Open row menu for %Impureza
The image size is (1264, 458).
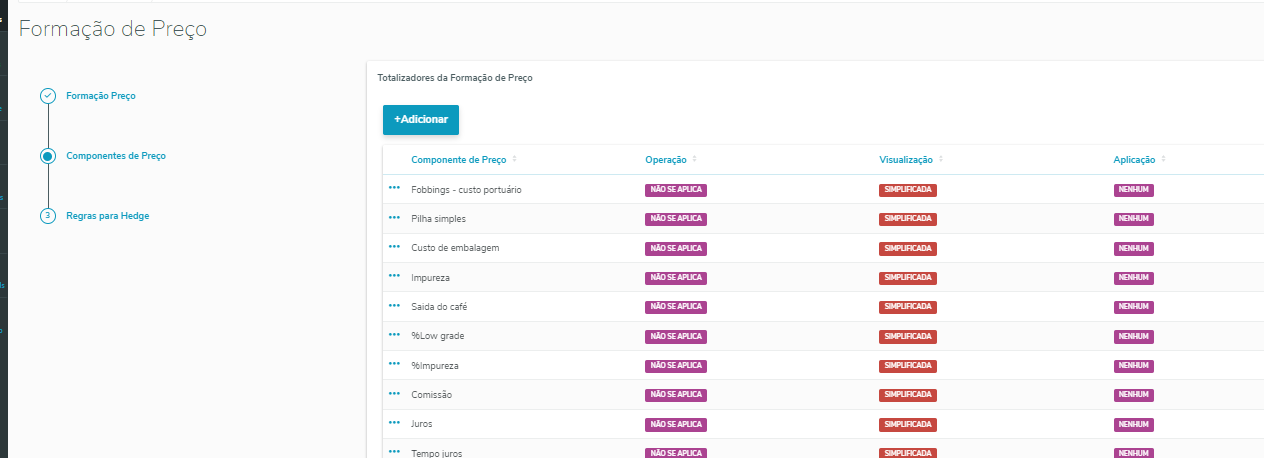pyautogui.click(x=394, y=364)
